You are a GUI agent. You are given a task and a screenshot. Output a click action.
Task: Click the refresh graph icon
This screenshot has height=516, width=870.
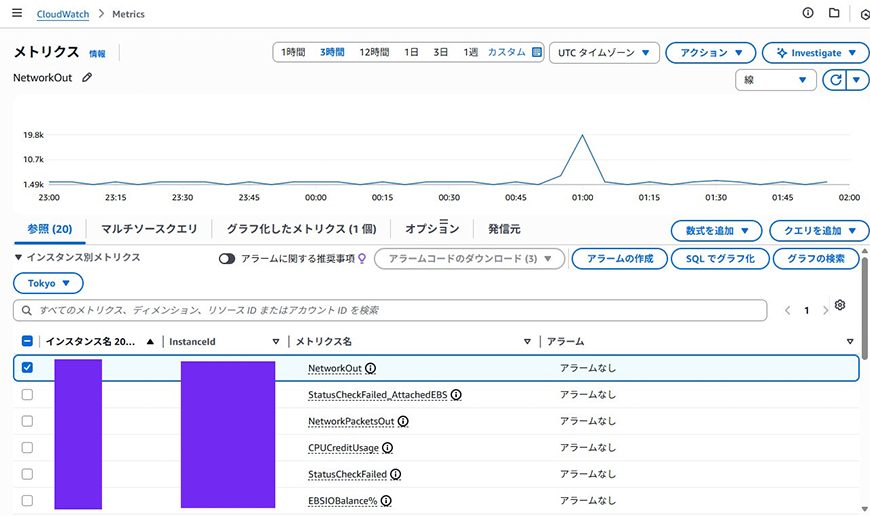pyautogui.click(x=834, y=80)
